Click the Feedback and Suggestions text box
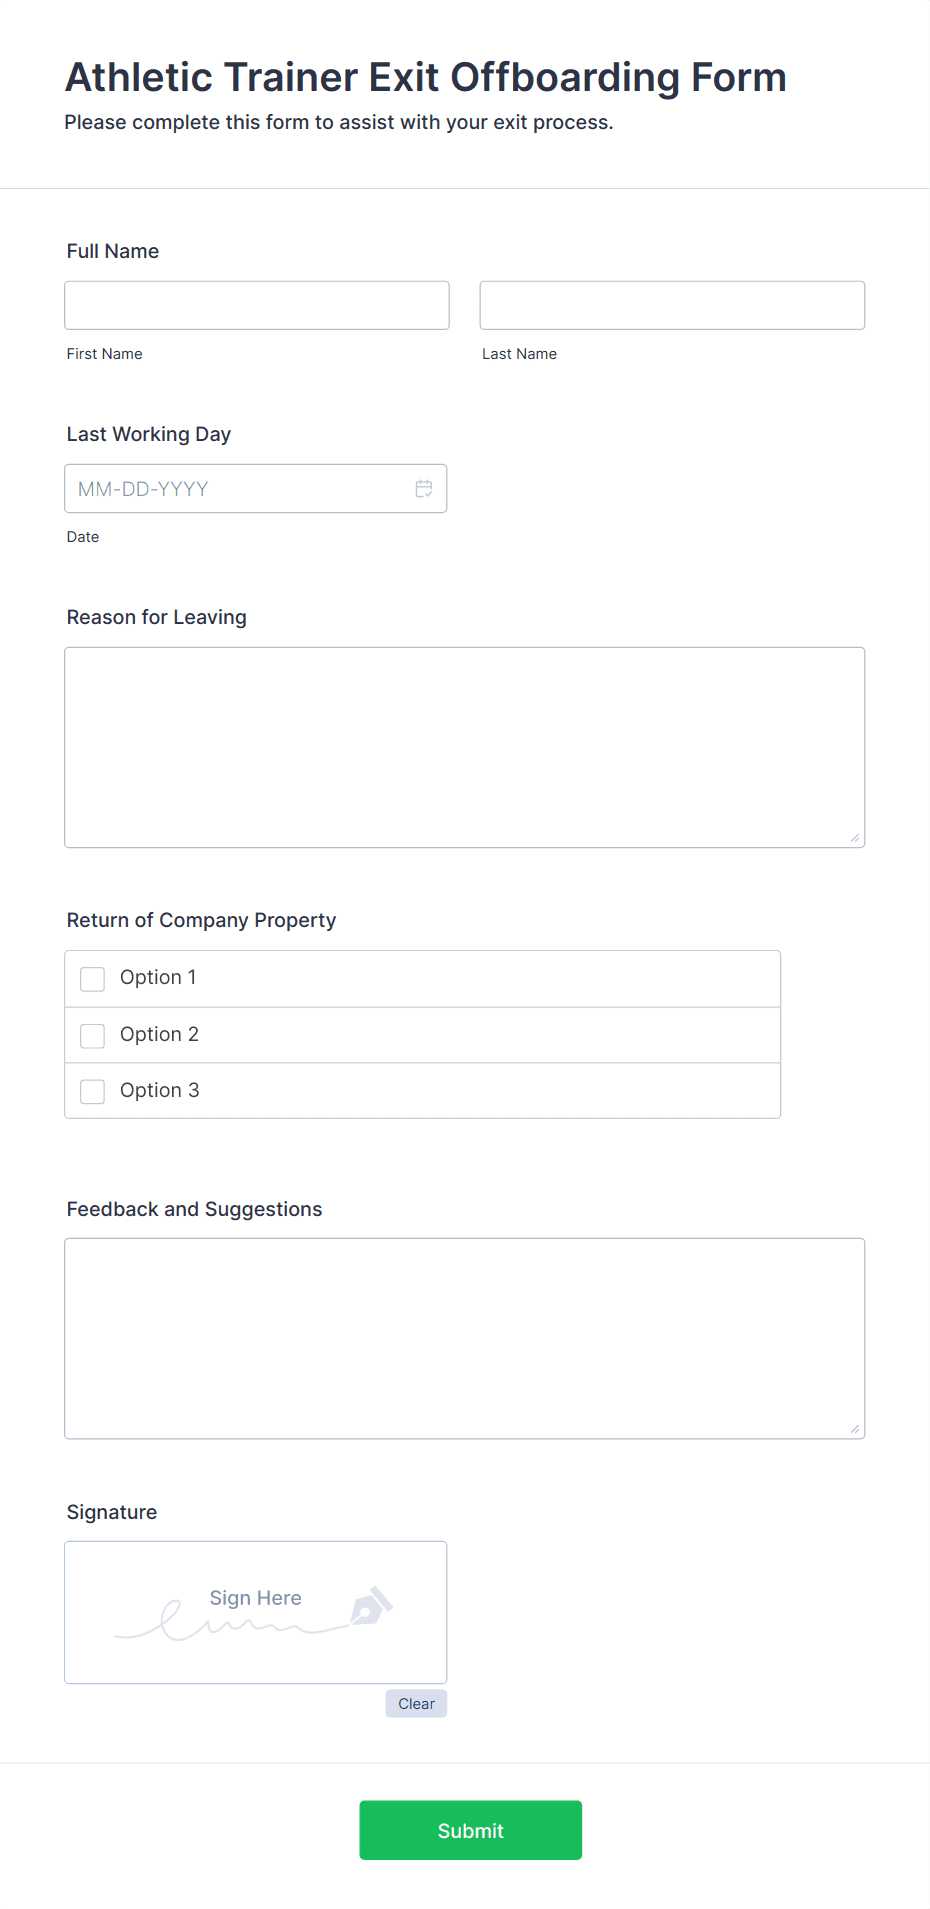The width and height of the screenshot is (930, 1909). pos(465,1338)
